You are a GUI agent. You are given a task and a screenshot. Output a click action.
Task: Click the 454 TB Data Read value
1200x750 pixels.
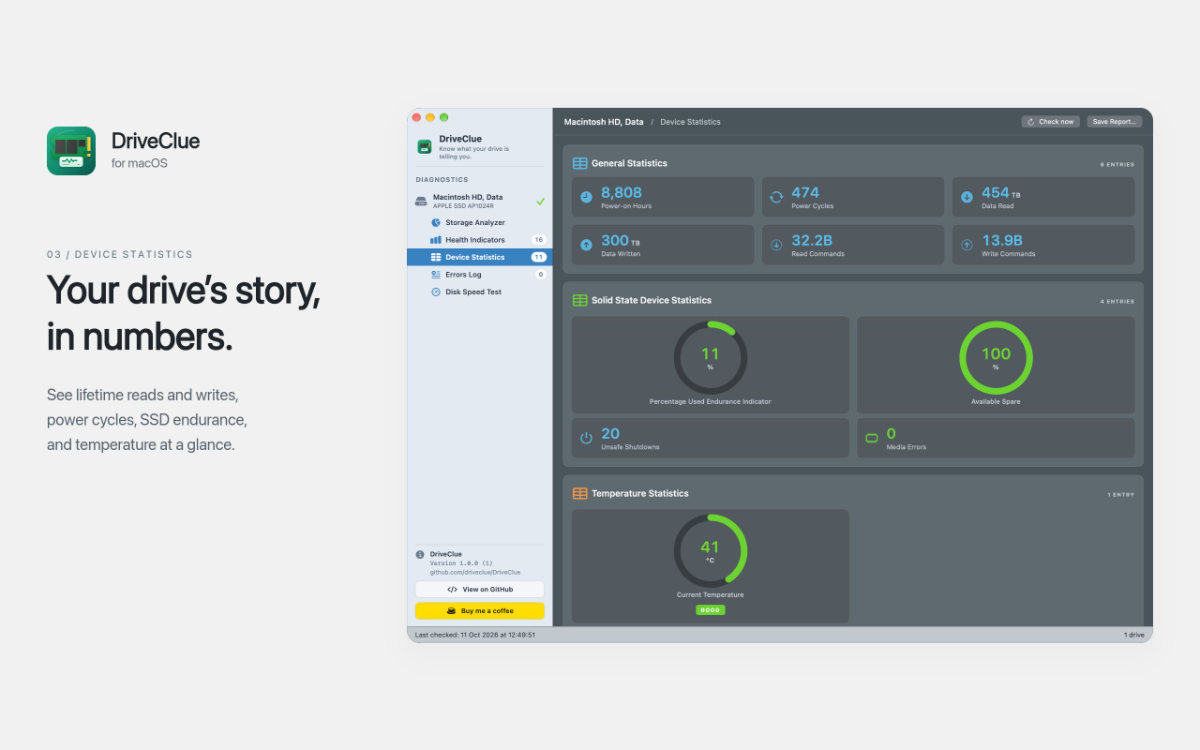(1001, 193)
